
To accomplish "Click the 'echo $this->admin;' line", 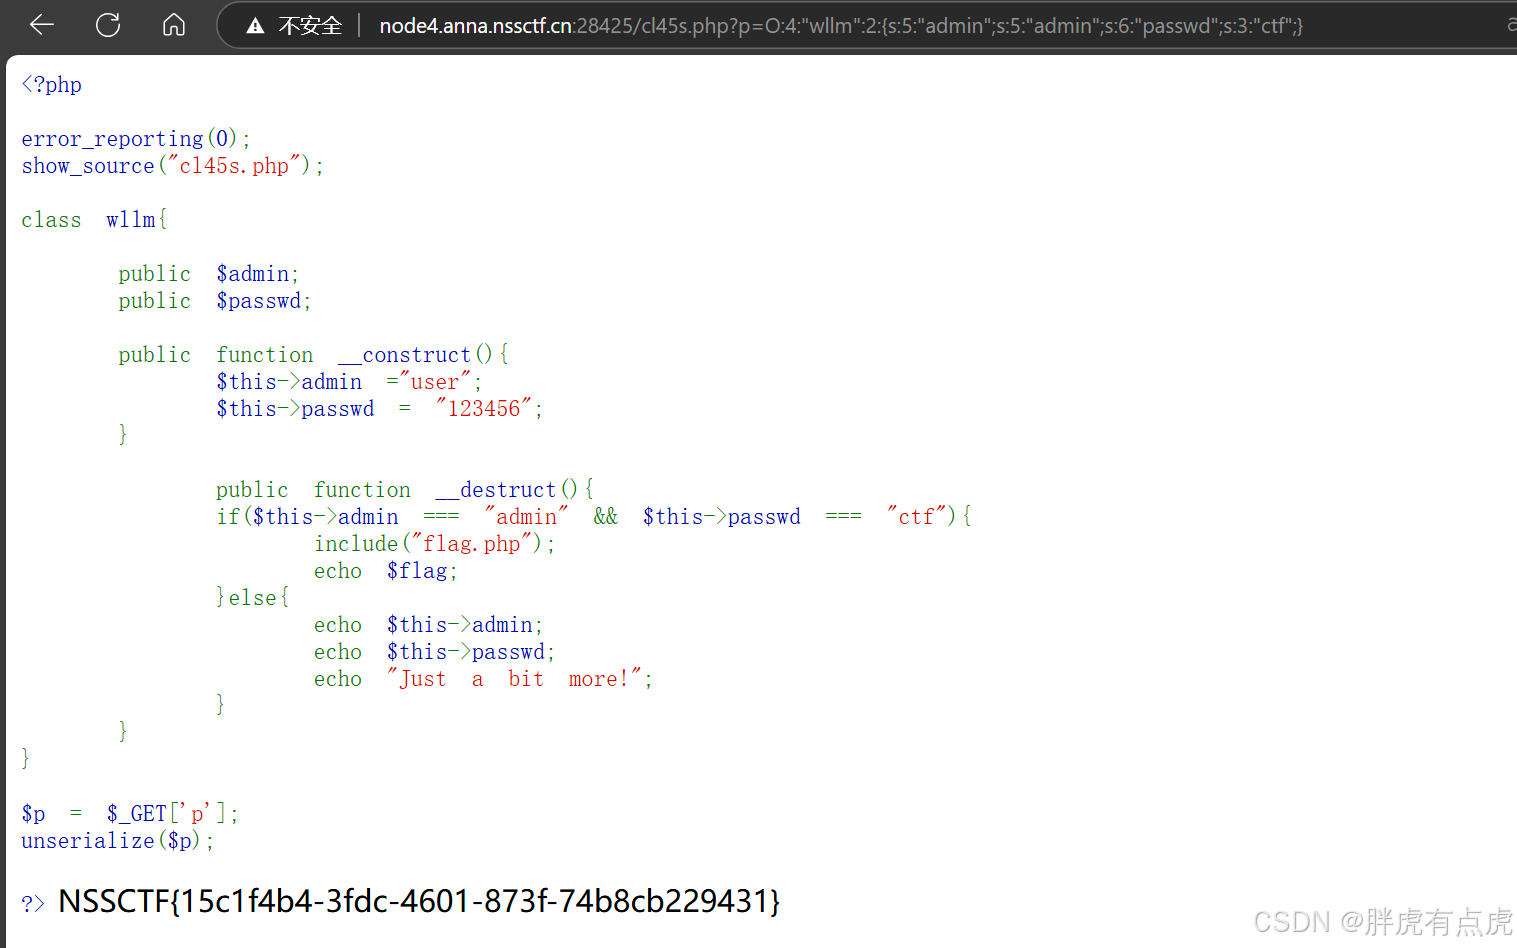I will point(429,625).
